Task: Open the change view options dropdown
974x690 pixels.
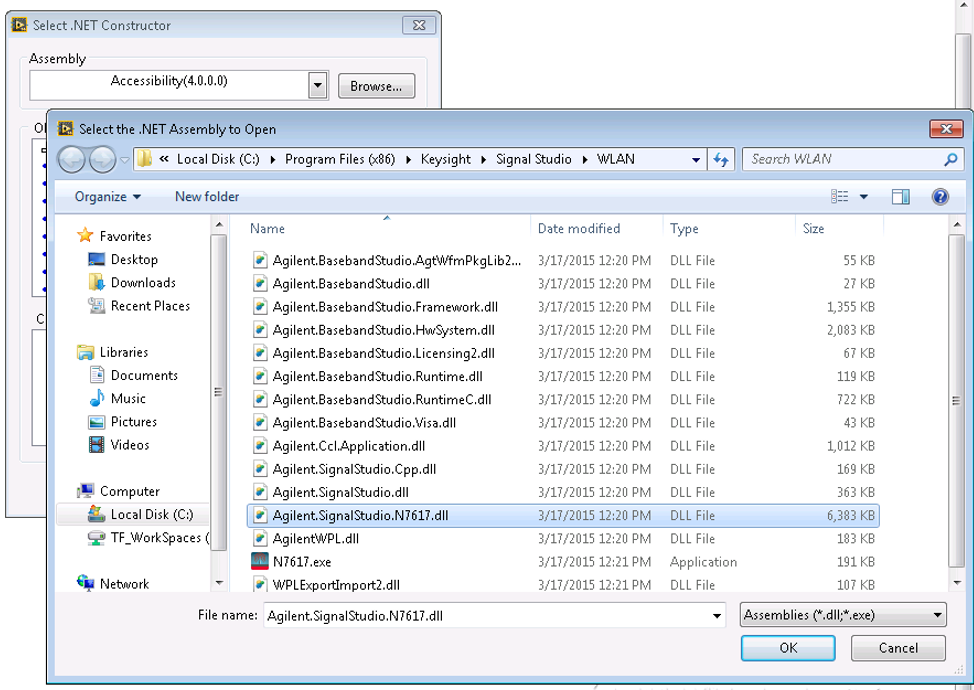Action: point(864,197)
